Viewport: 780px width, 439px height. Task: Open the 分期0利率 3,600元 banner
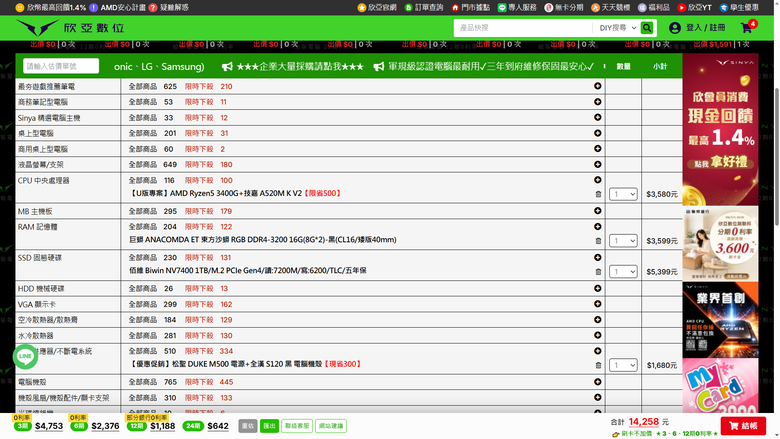[x=720, y=244]
